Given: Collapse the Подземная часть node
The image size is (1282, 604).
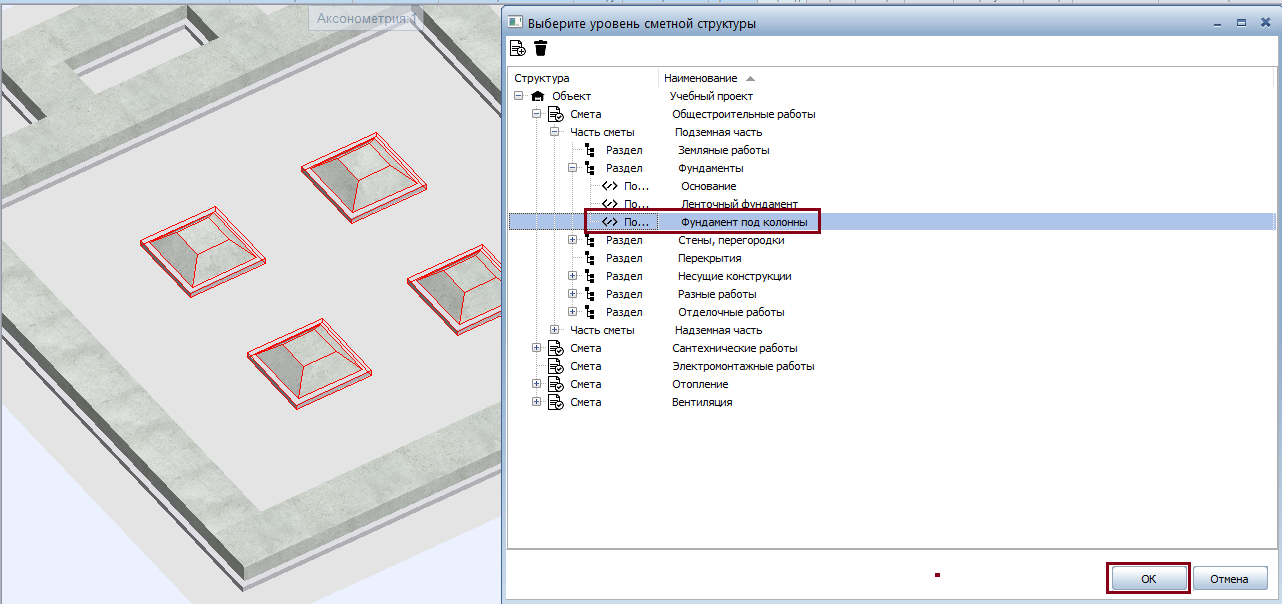Looking at the screenshot, I should pyautogui.click(x=555, y=132).
